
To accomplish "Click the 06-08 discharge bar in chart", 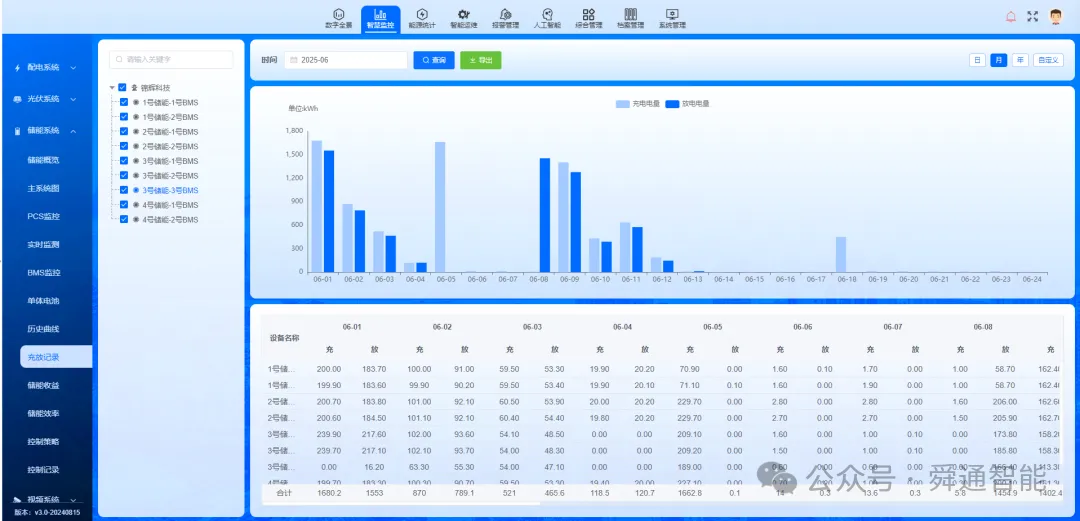I will coord(545,215).
